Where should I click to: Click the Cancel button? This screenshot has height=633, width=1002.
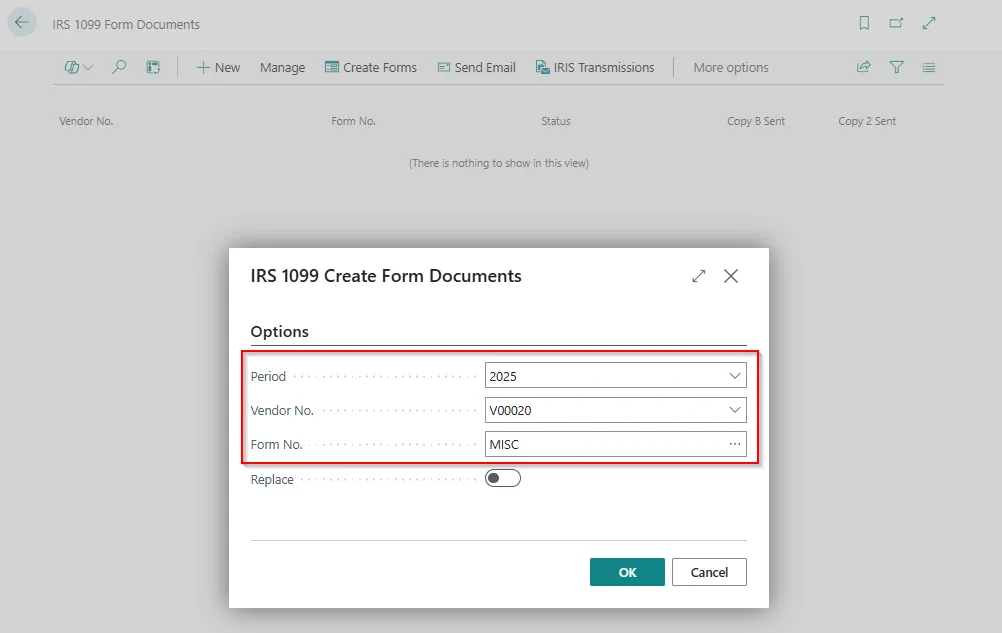click(x=709, y=572)
